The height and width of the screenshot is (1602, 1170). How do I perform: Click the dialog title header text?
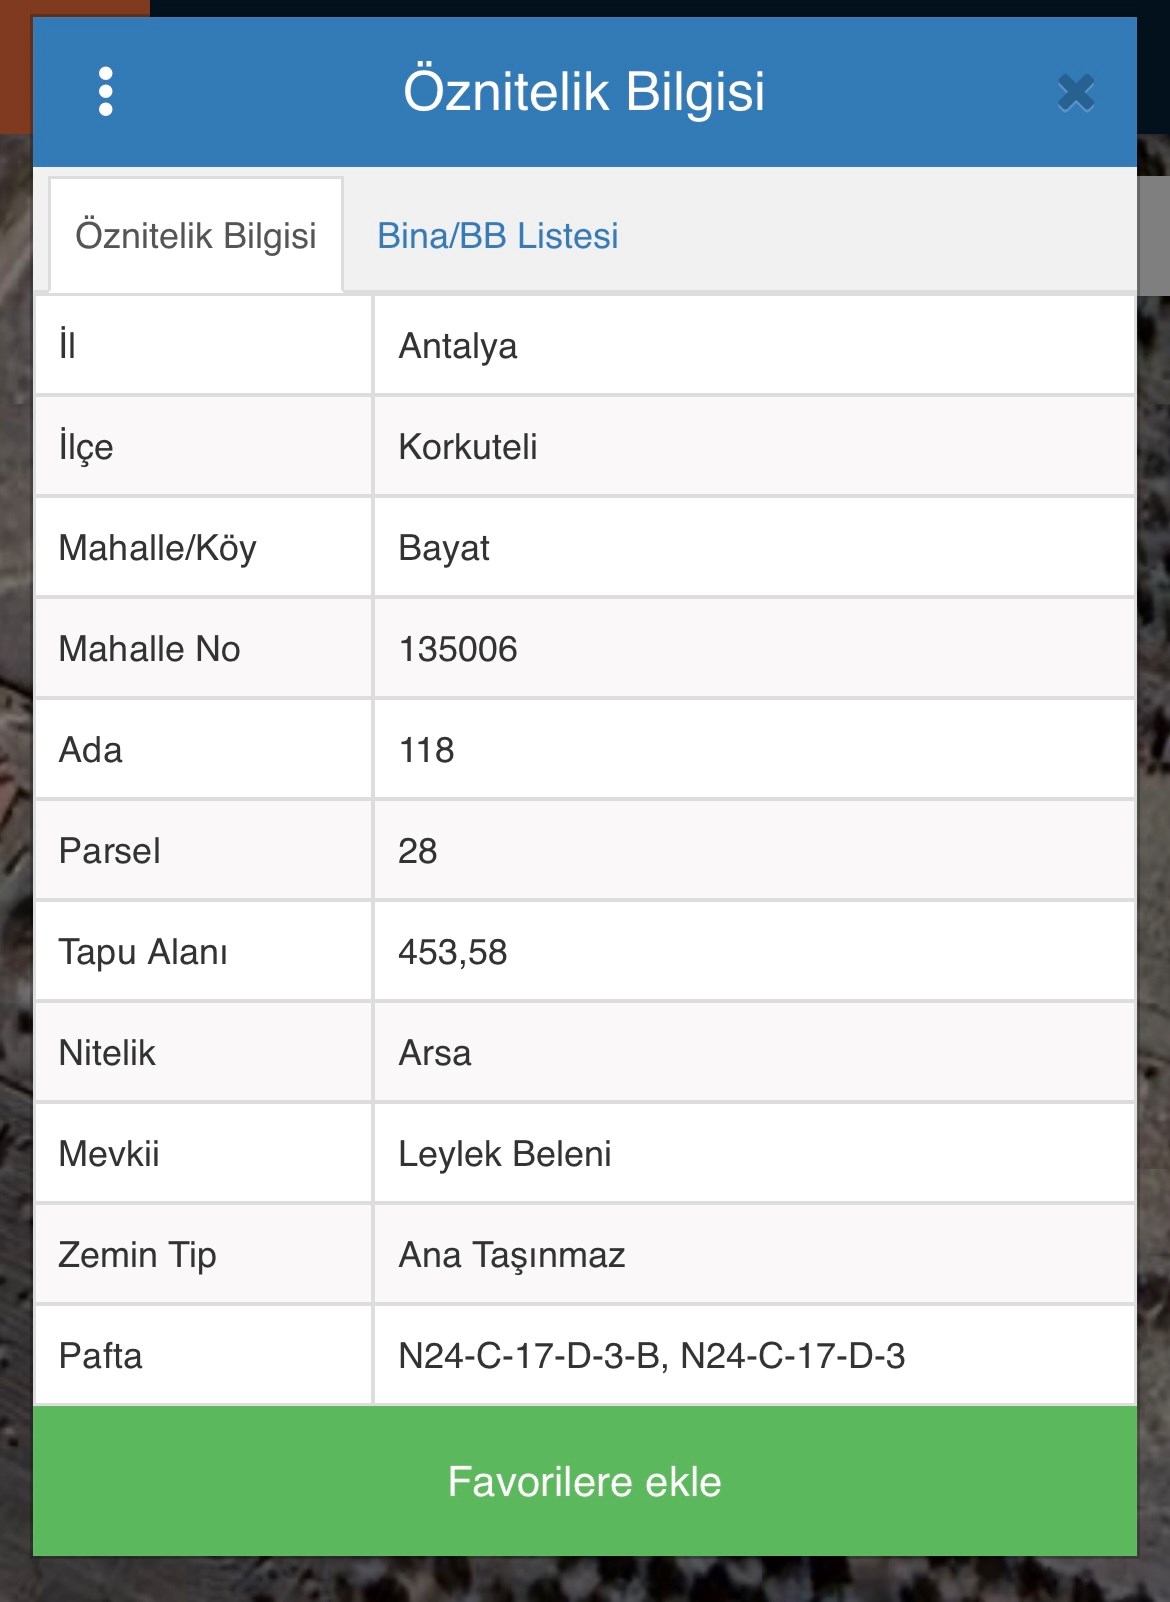click(584, 92)
